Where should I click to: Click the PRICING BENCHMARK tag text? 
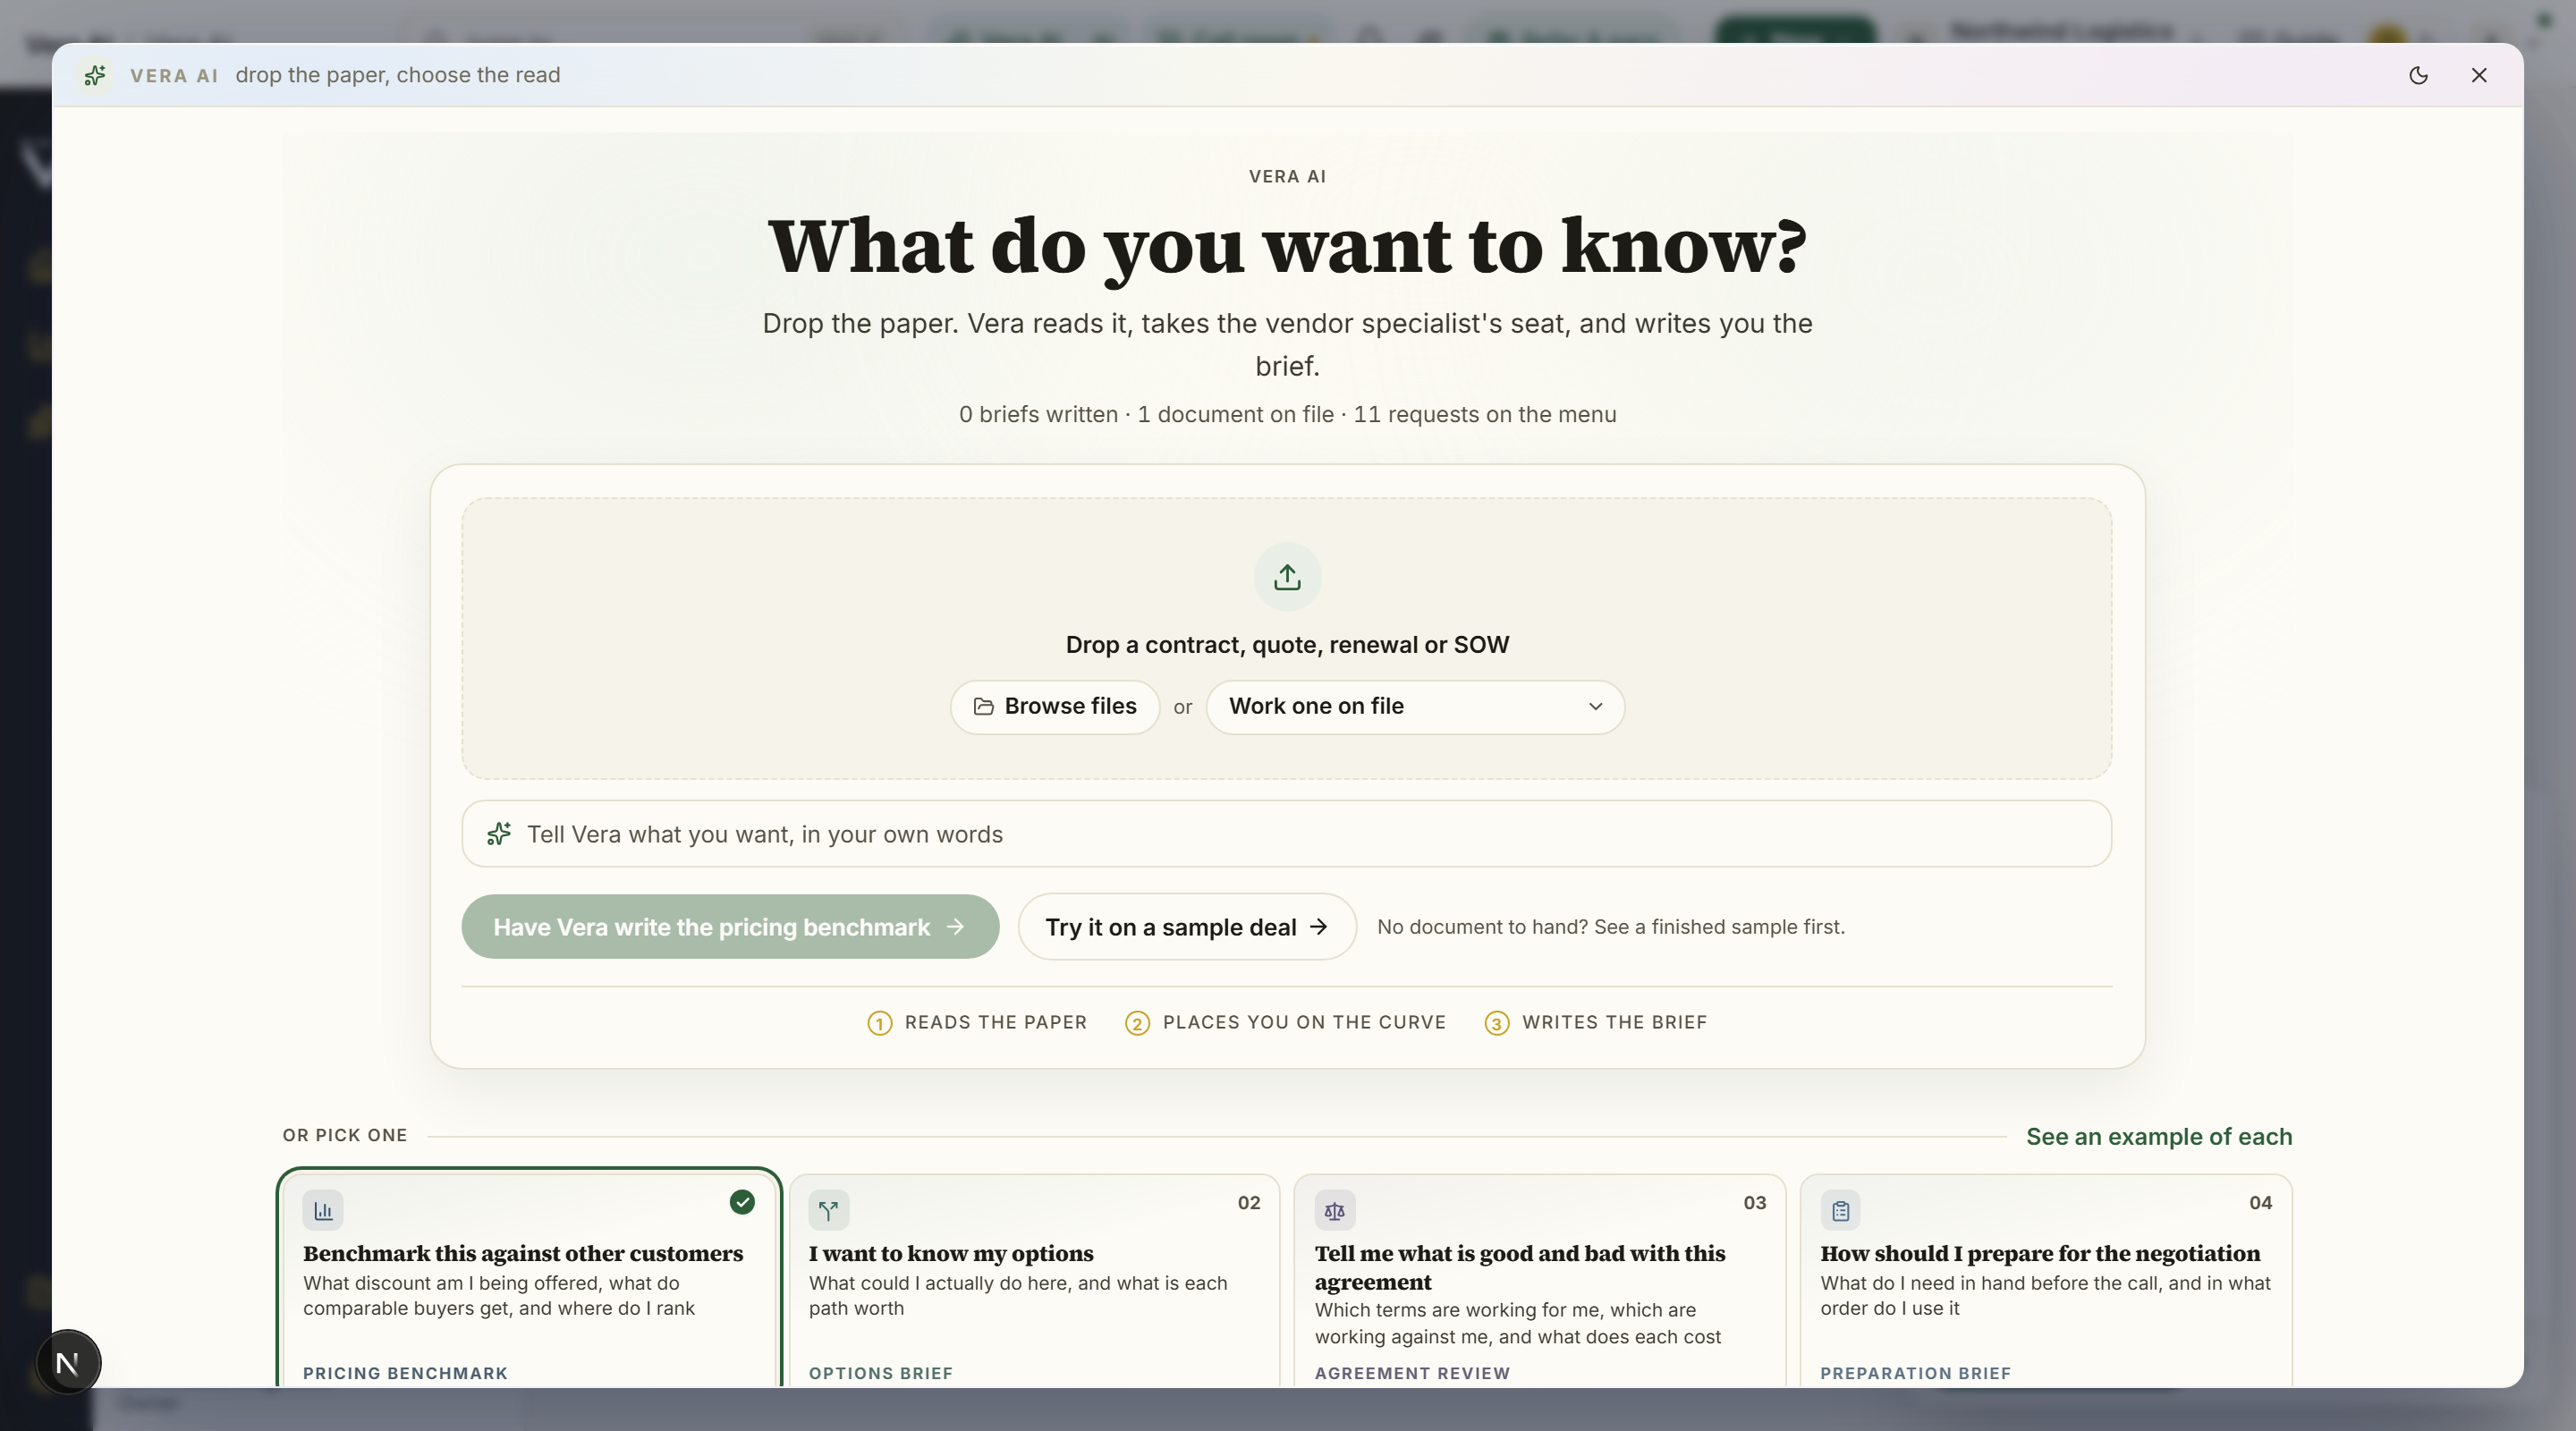tap(405, 1374)
